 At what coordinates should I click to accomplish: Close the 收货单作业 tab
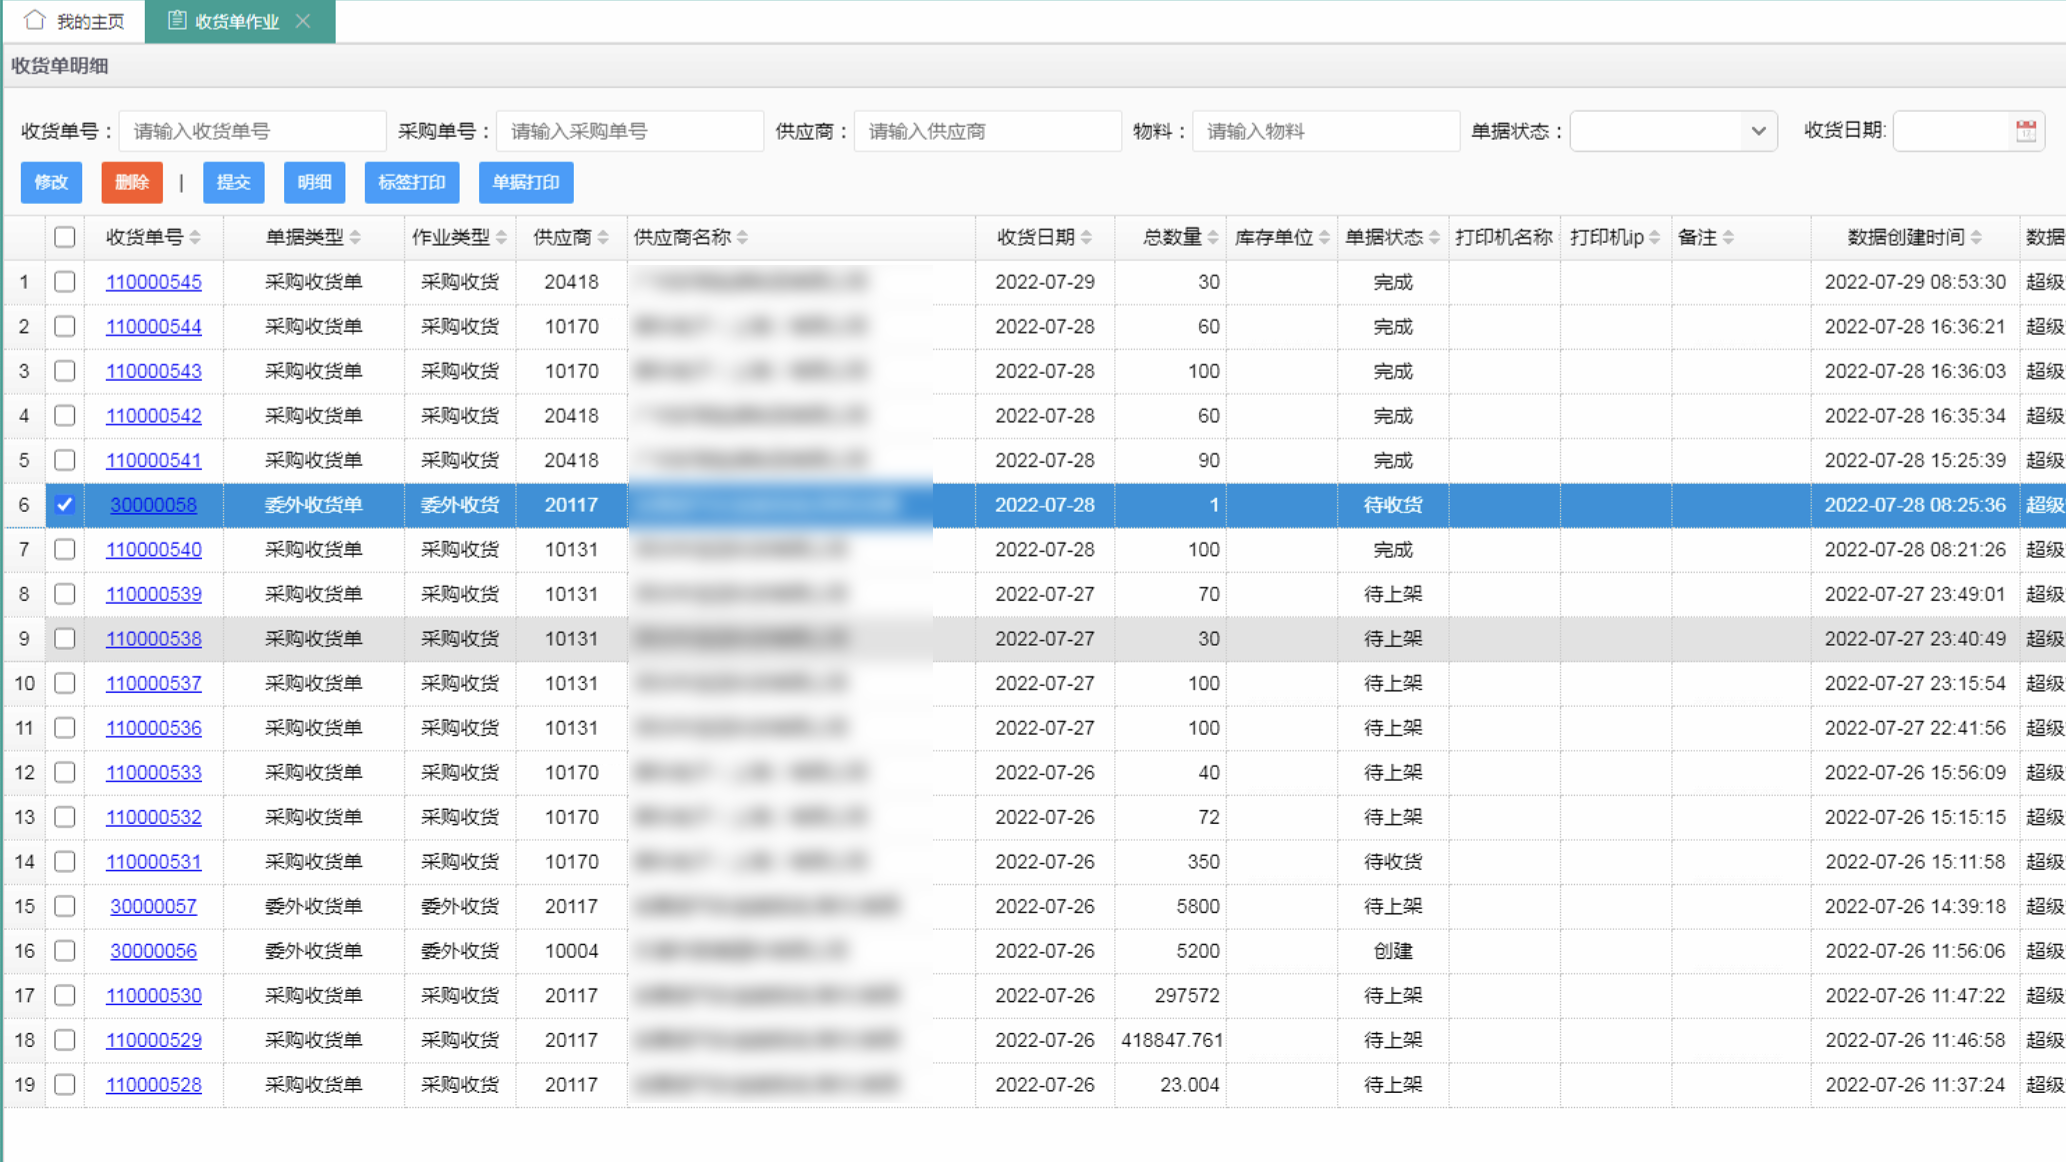click(x=303, y=21)
